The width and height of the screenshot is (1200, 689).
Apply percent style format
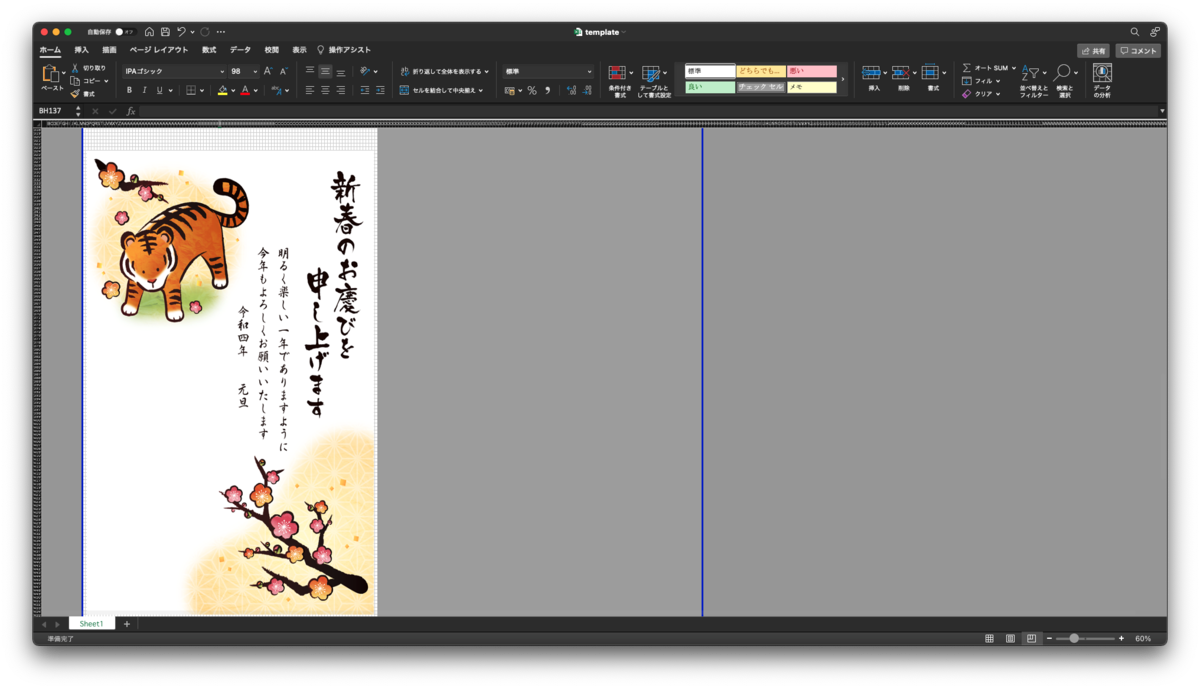(x=532, y=90)
